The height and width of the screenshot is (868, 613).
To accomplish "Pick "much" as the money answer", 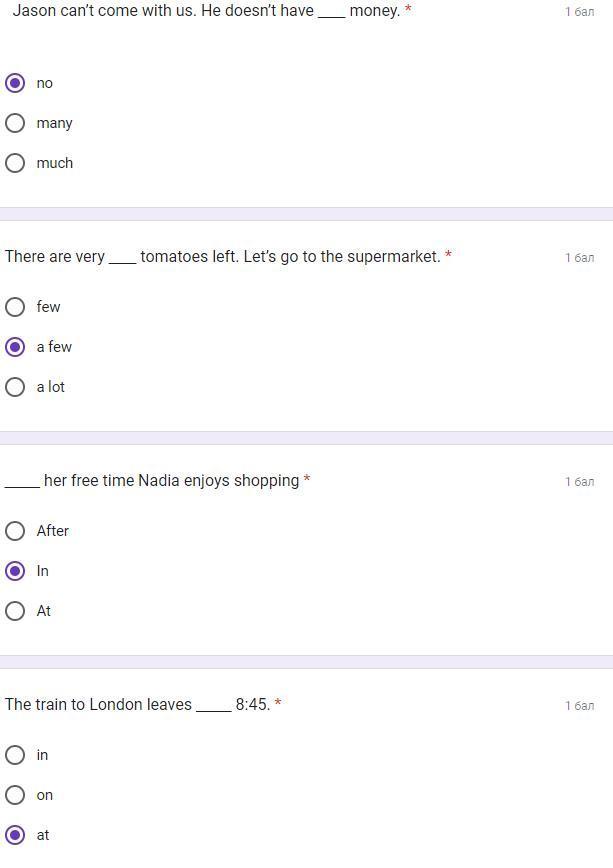I will pyautogui.click(x=15, y=163).
